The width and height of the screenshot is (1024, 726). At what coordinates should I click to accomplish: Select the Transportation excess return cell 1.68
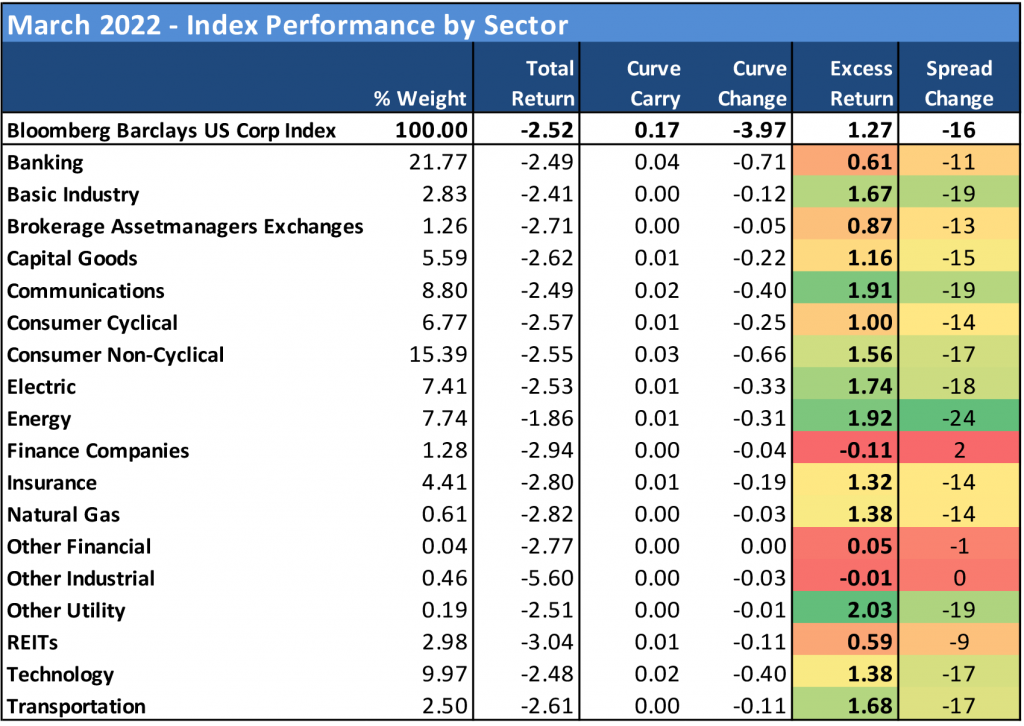(x=861, y=706)
